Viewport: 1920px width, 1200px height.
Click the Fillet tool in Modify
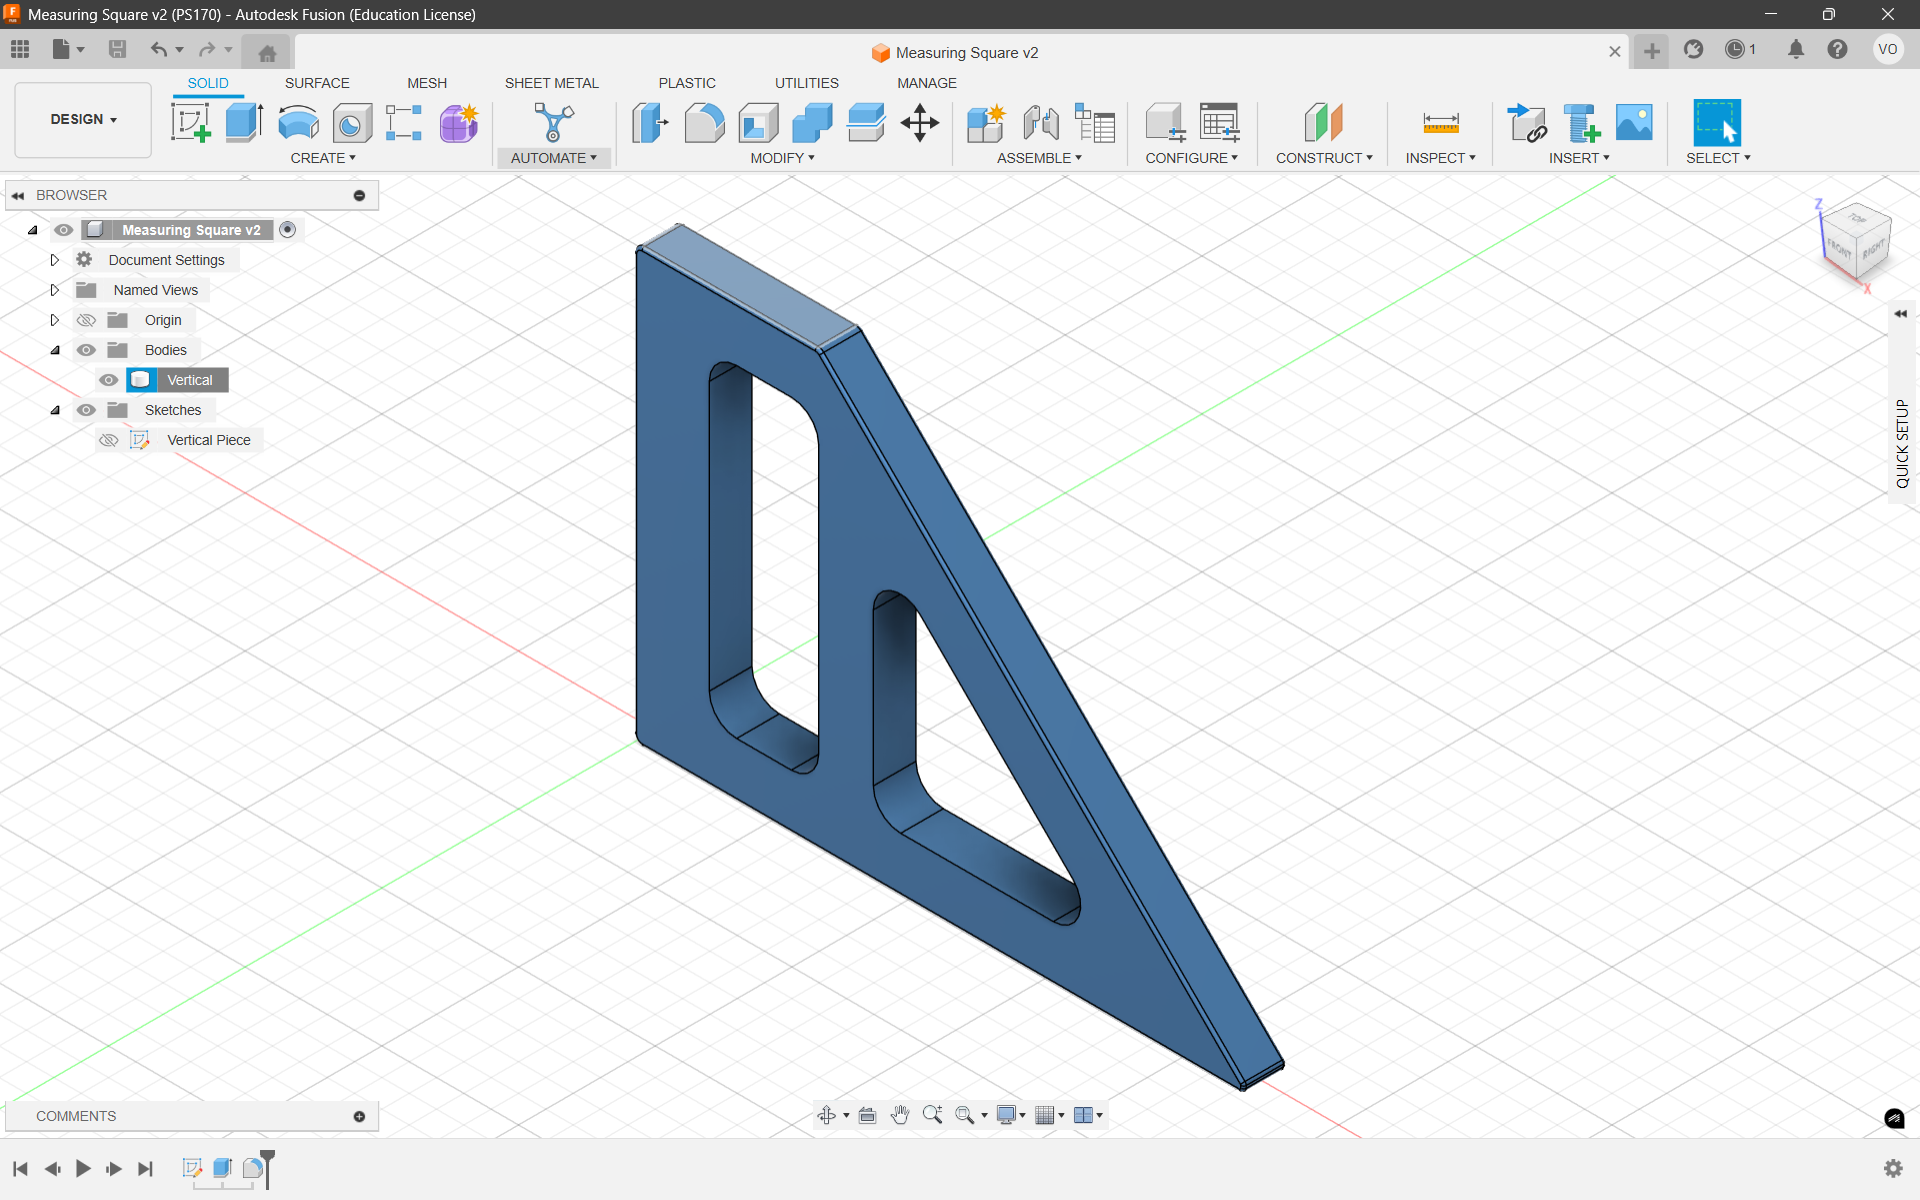pyautogui.click(x=704, y=123)
